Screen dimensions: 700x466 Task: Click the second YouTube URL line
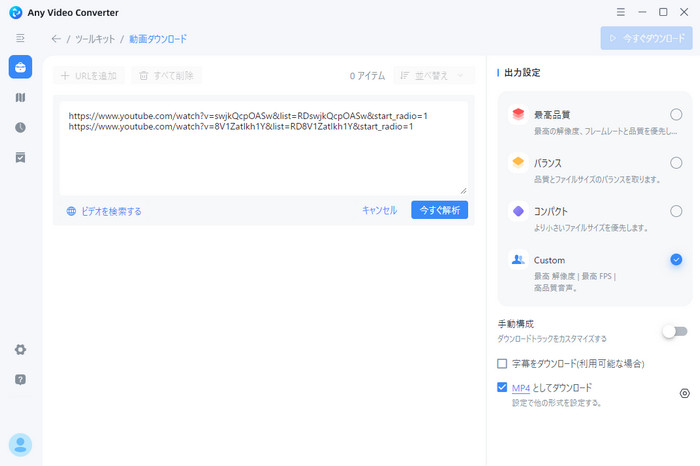(241, 127)
